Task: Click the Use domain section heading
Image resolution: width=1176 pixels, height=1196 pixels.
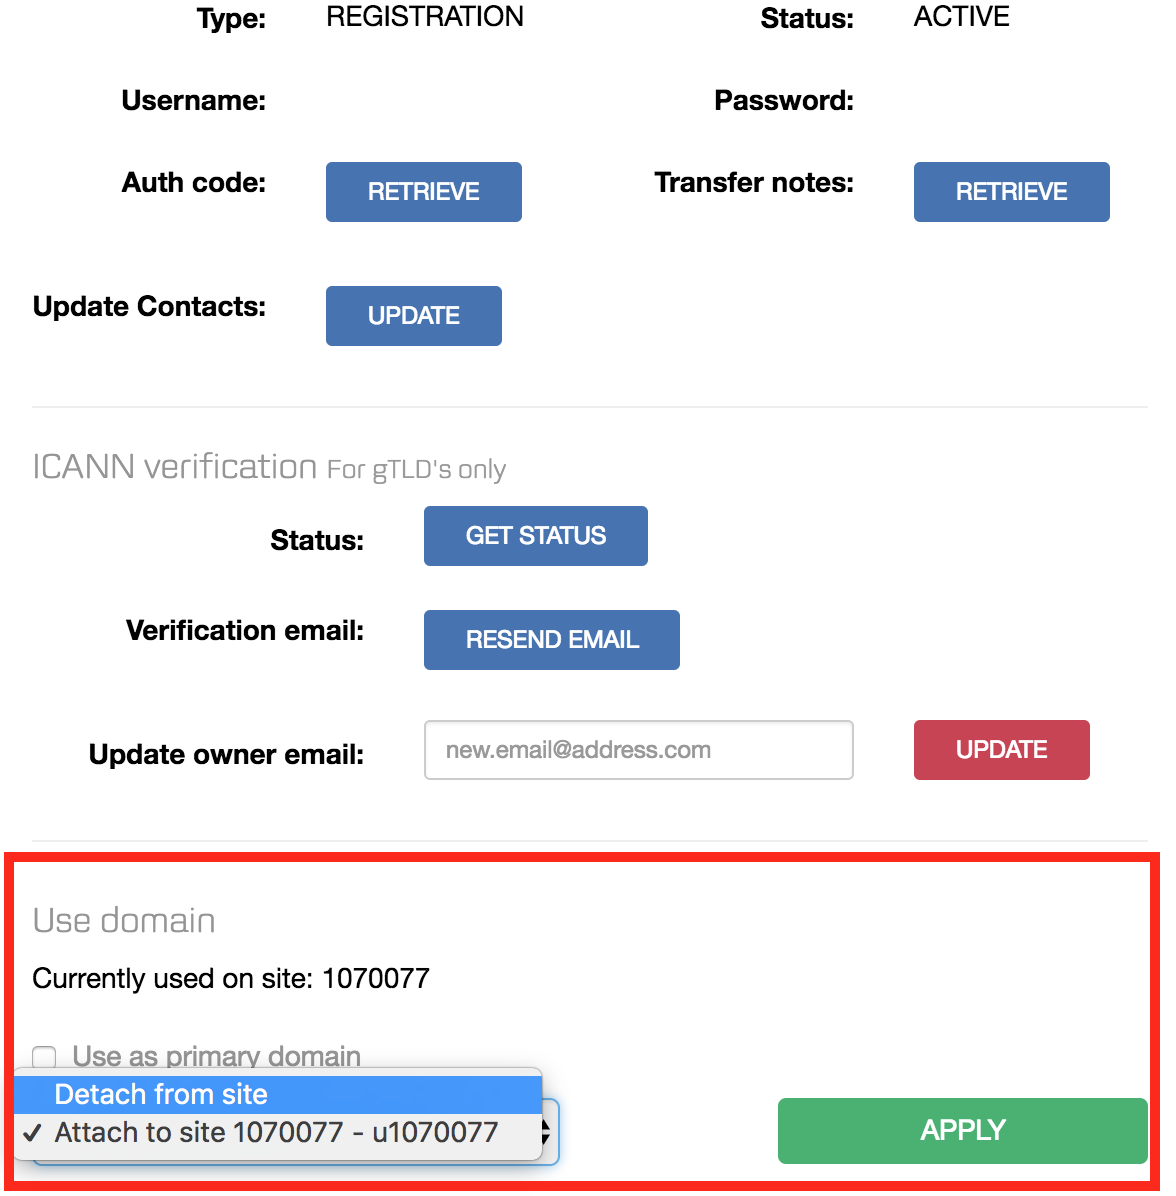Action: (x=124, y=920)
